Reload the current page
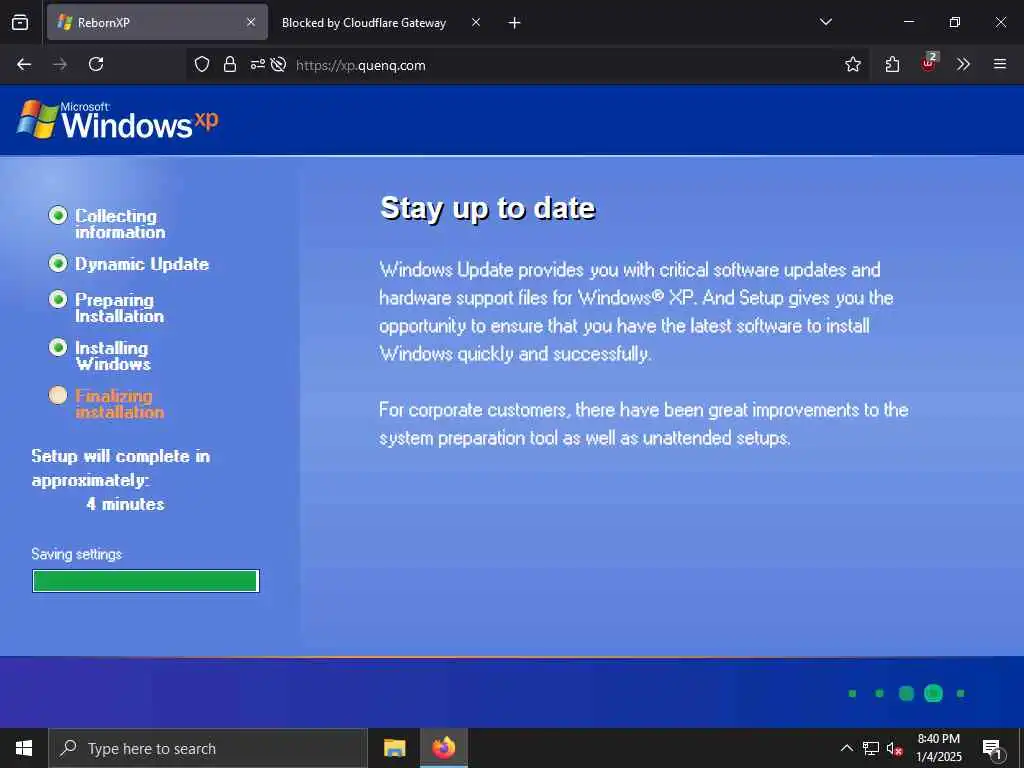The height and width of the screenshot is (768, 1024). click(x=96, y=64)
